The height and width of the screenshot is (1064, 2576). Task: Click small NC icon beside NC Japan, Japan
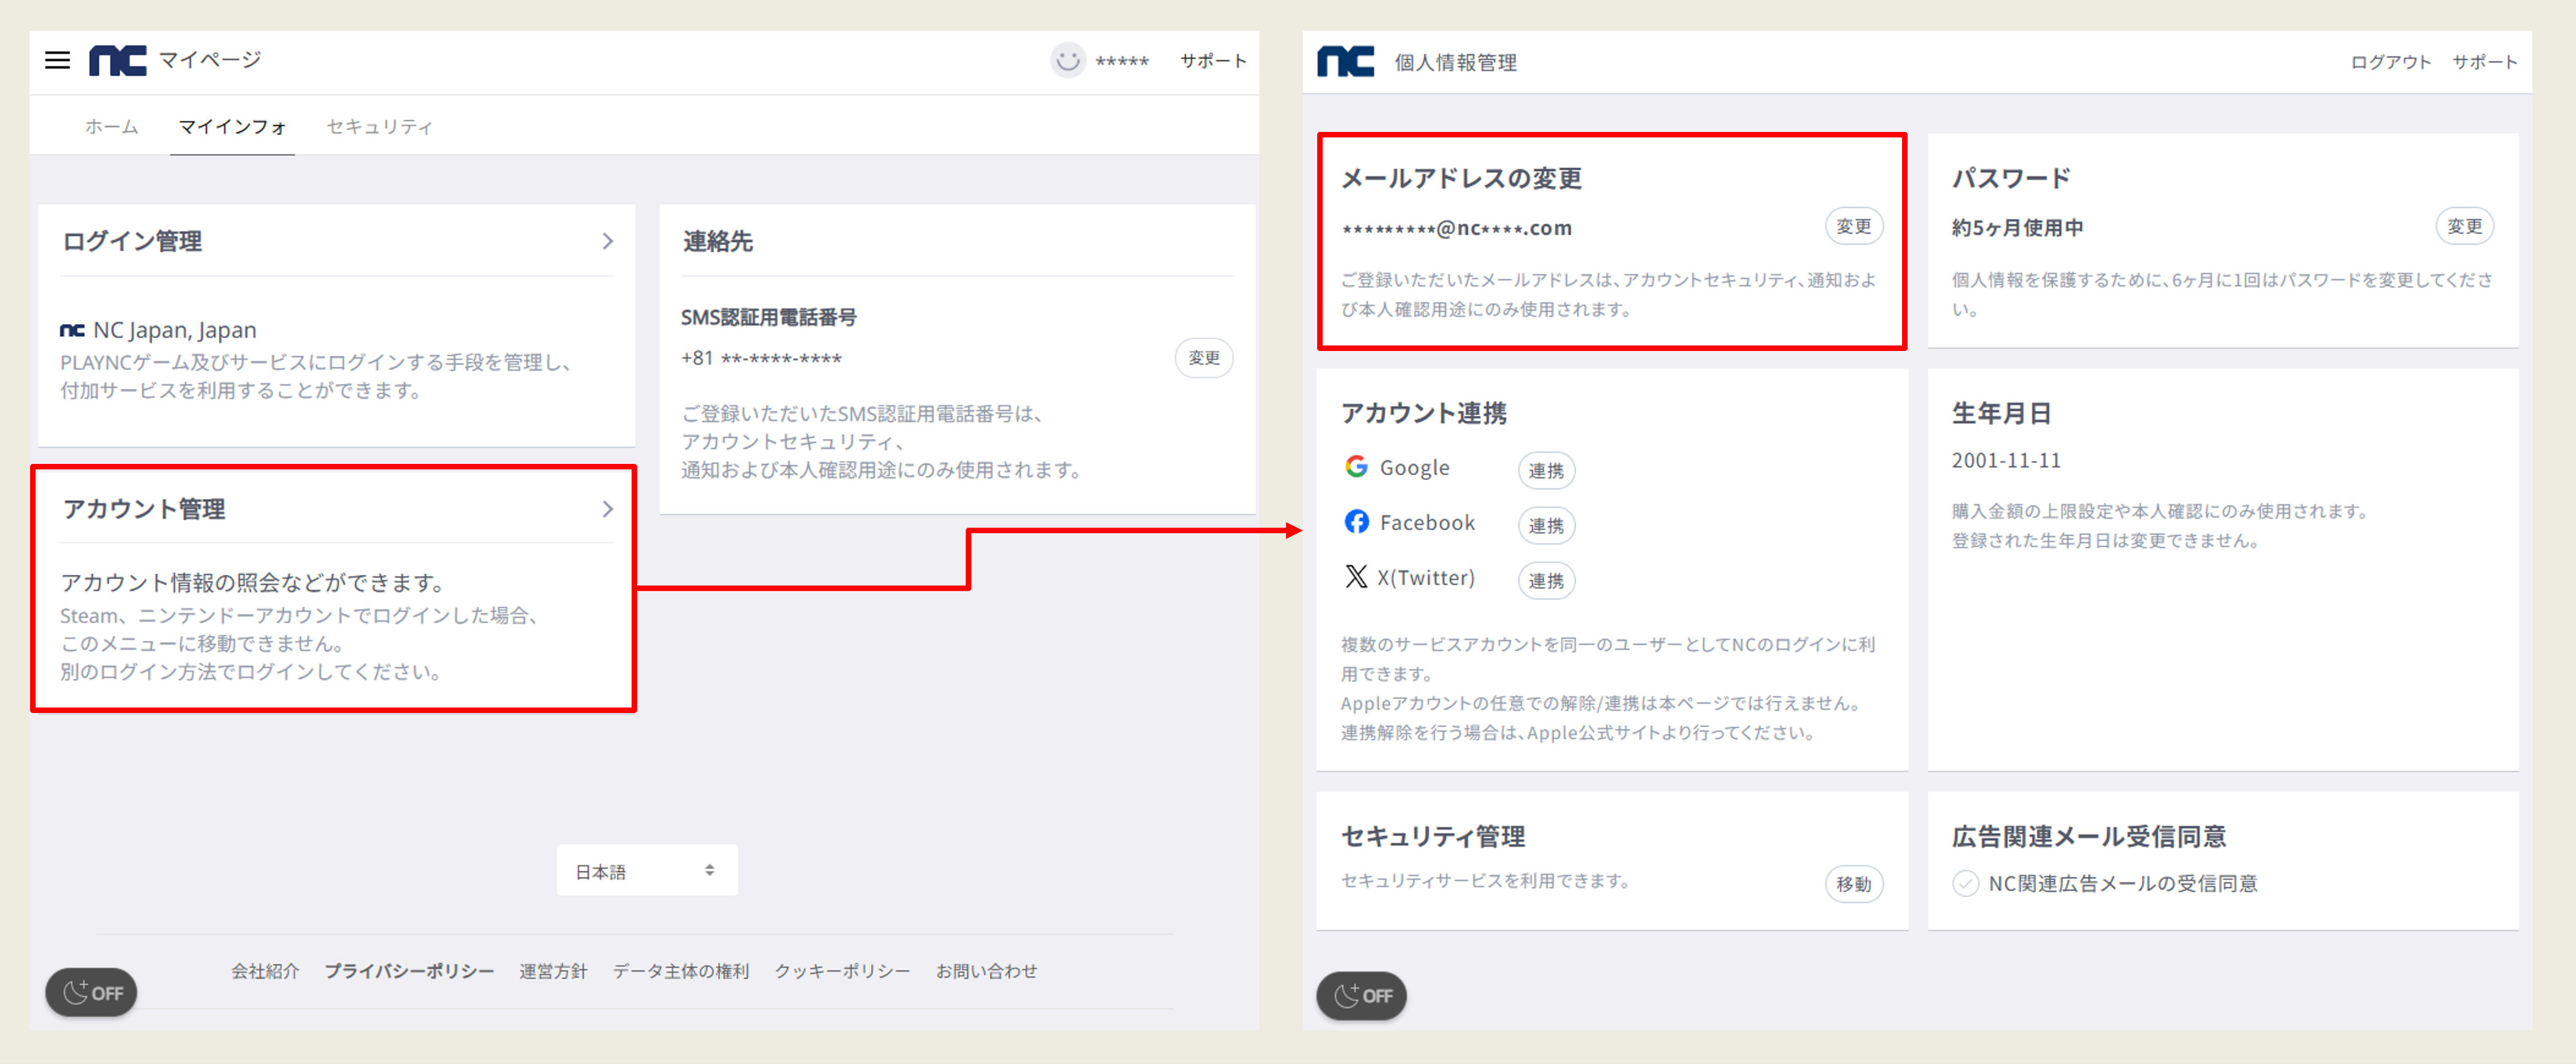(72, 330)
